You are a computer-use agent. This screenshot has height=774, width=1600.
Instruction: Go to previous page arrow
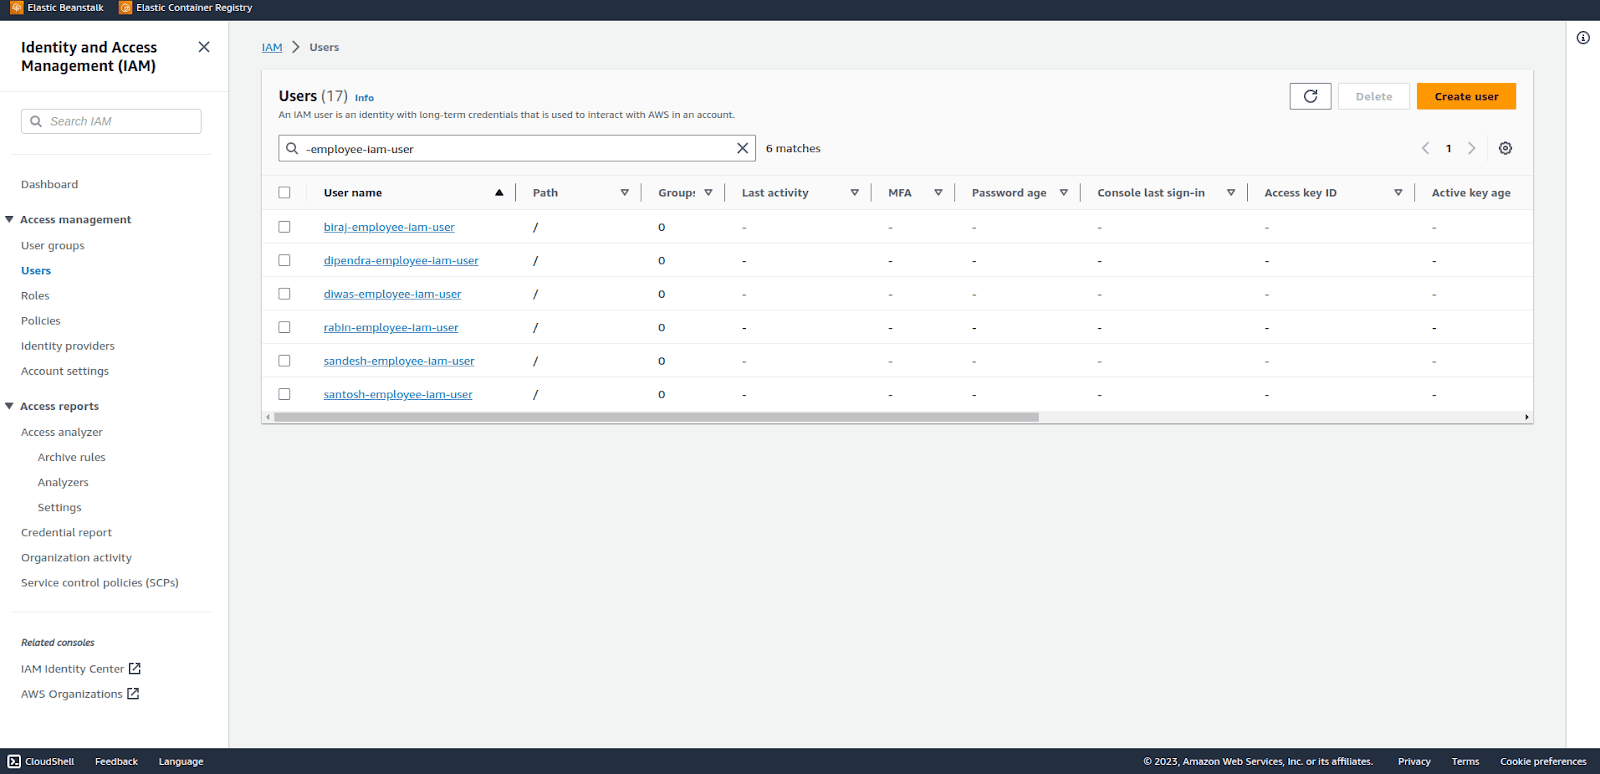1425,148
